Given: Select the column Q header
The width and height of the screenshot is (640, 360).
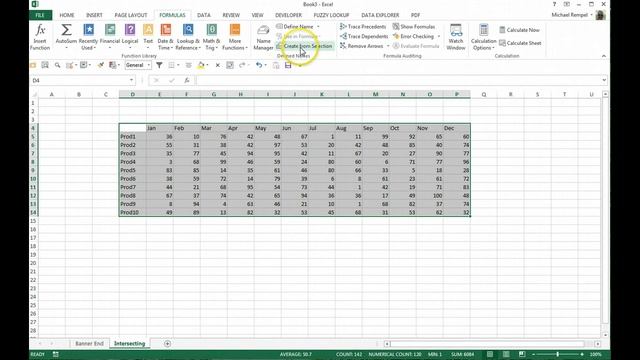Looking at the screenshot, I should pos(484,94).
